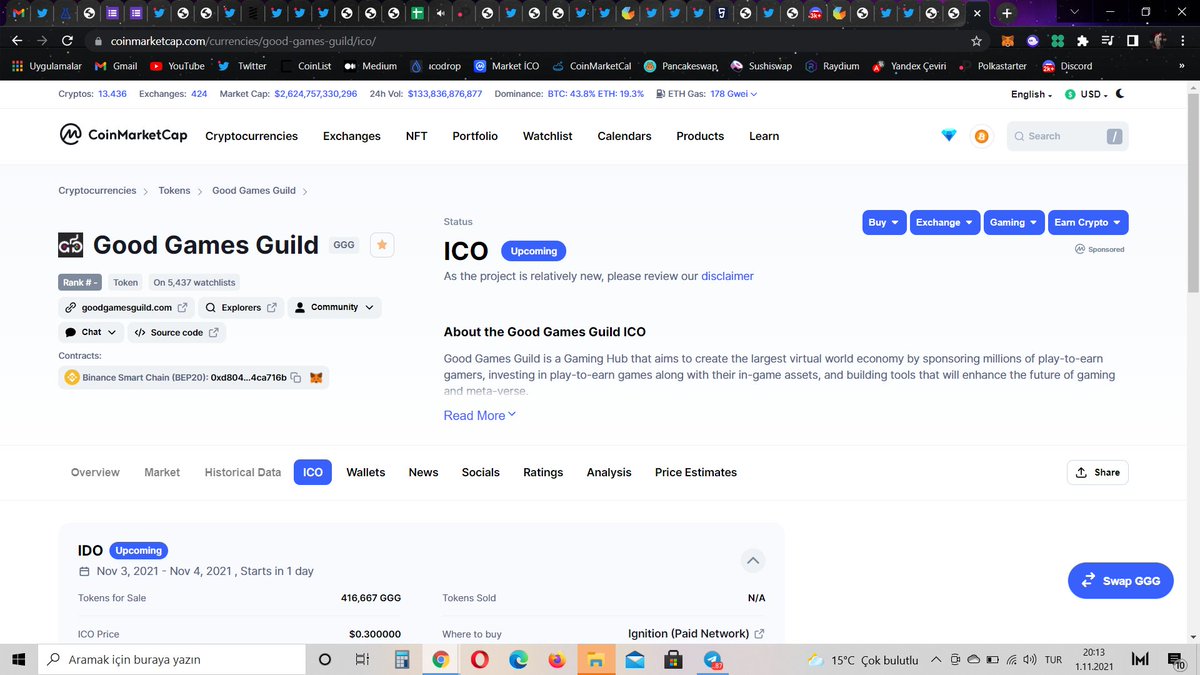The image size is (1200, 675).
Task: Open the Watchlist navigation item
Action: pos(547,136)
